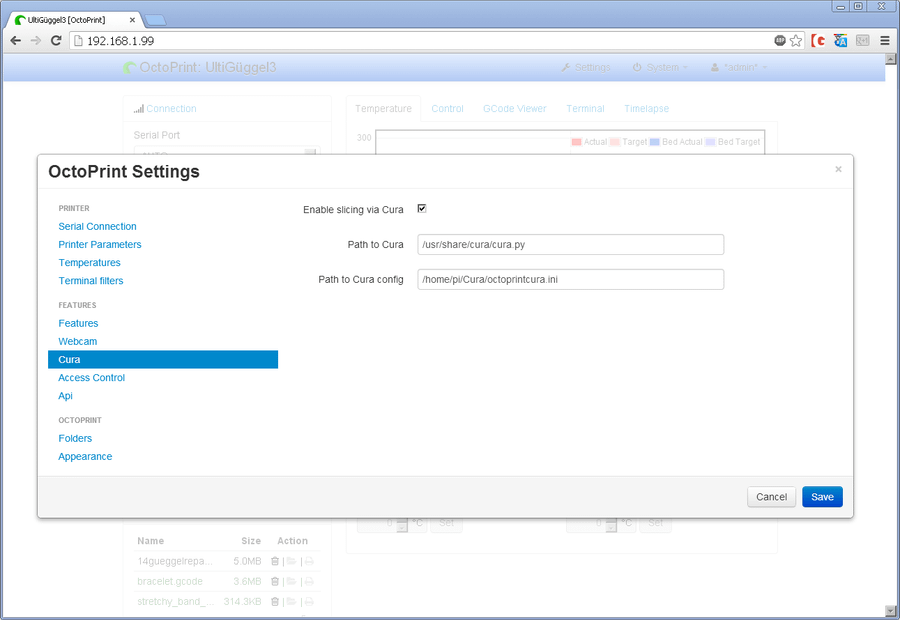The width and height of the screenshot is (900, 620).
Task: Disable the Enable slicing via Cura checkbox
Action: point(422,208)
